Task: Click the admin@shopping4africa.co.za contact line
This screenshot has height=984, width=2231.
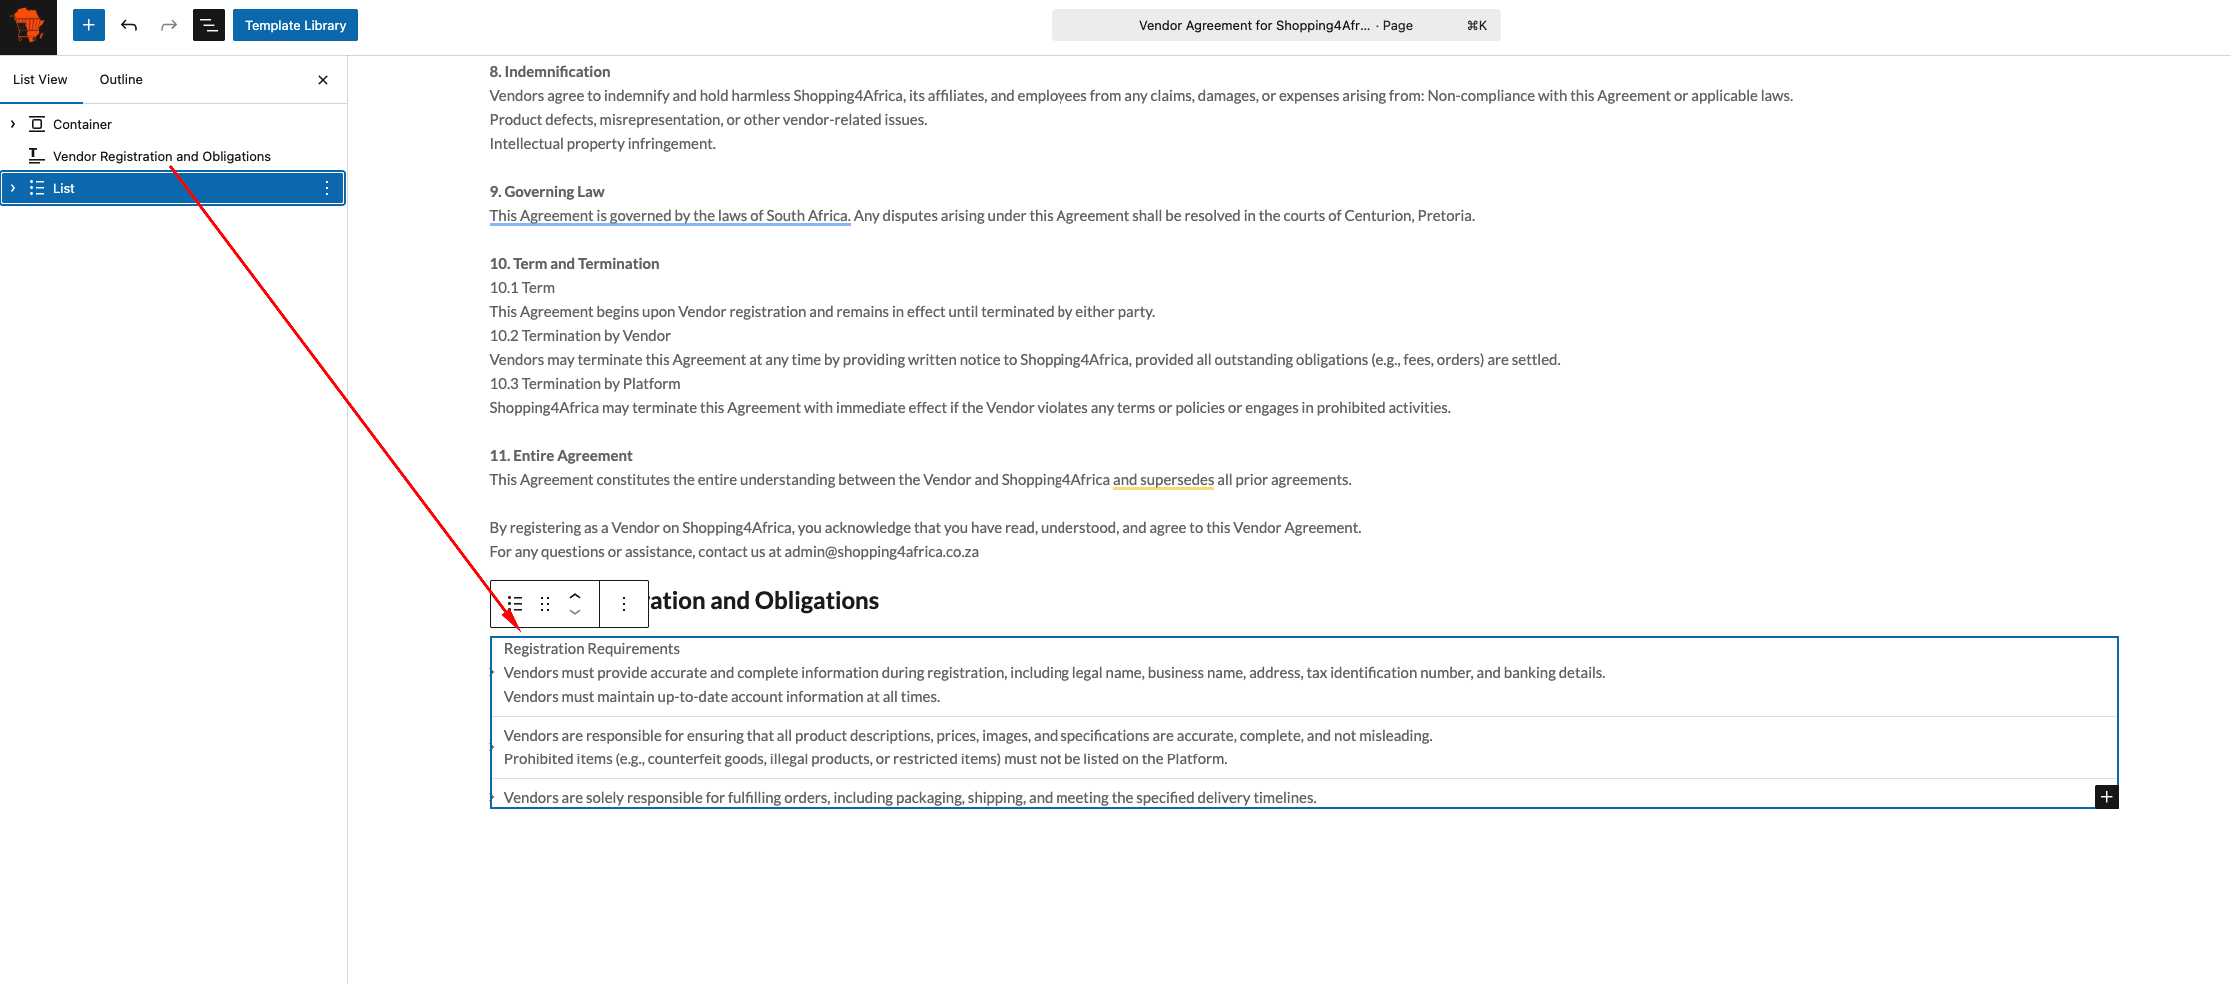Action: [x=734, y=552]
